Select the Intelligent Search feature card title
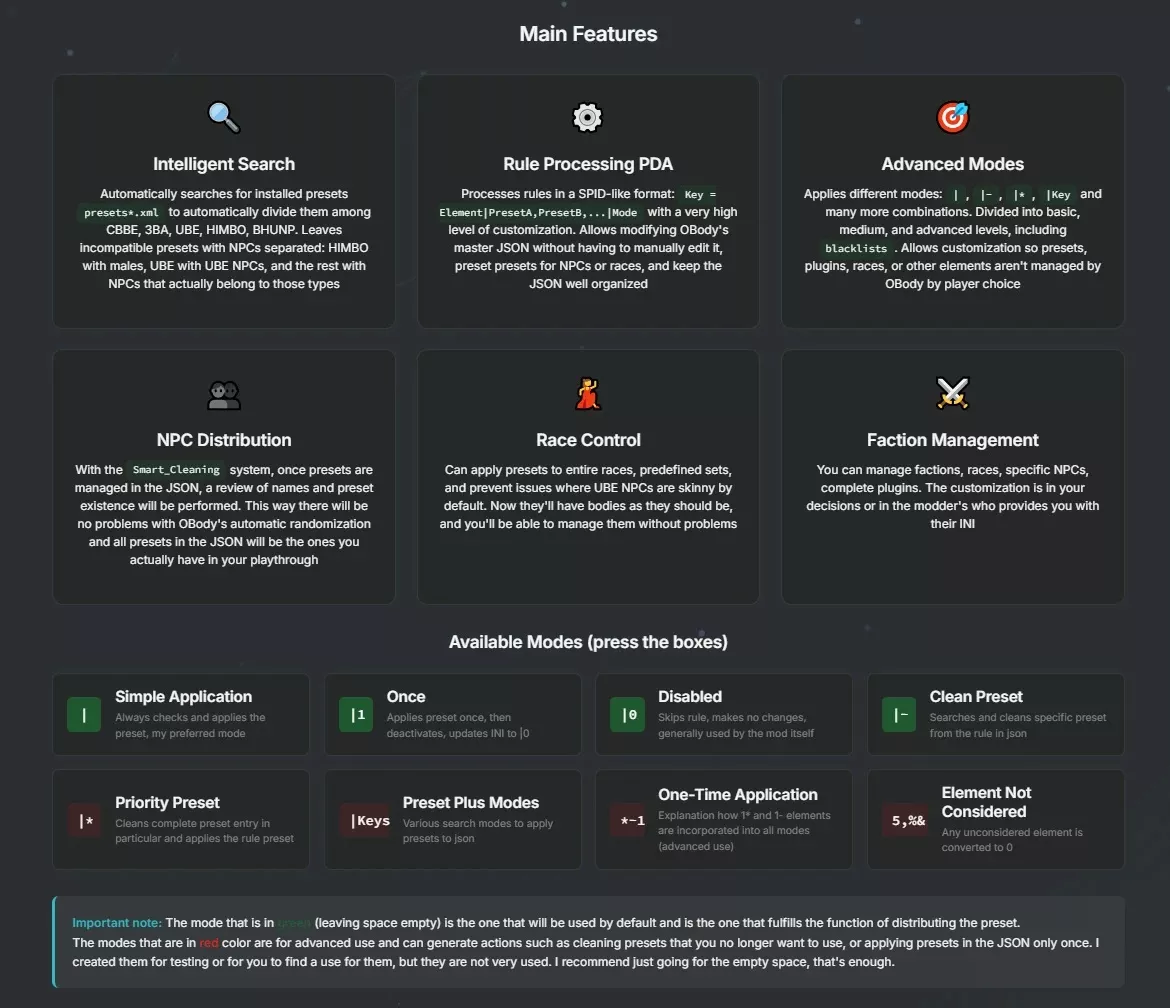The image size is (1170, 1008). pos(224,164)
